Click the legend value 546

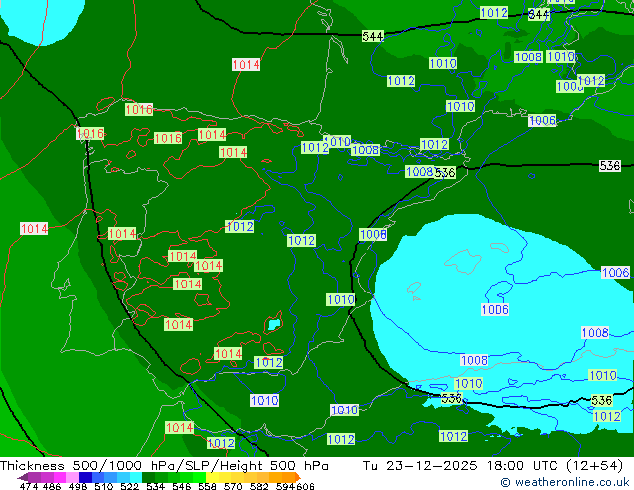182,486
